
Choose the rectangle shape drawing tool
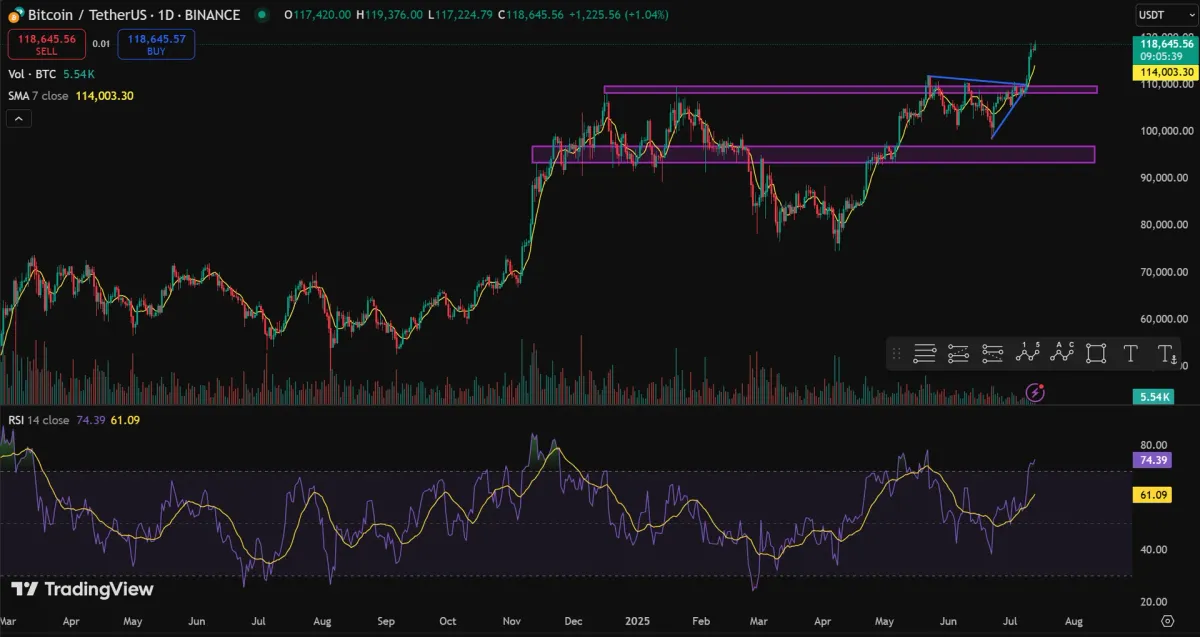[x=1096, y=353]
